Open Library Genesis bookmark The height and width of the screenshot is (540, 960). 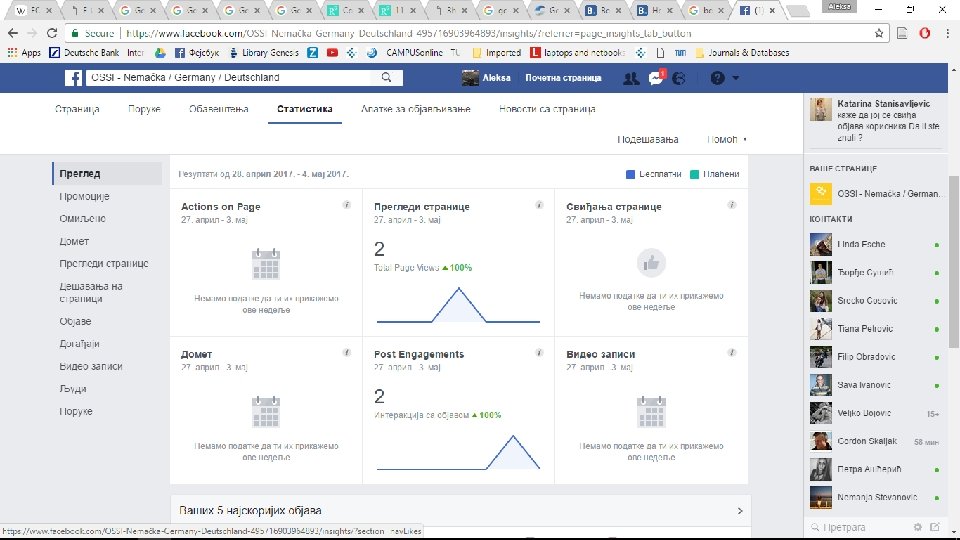tap(264, 53)
